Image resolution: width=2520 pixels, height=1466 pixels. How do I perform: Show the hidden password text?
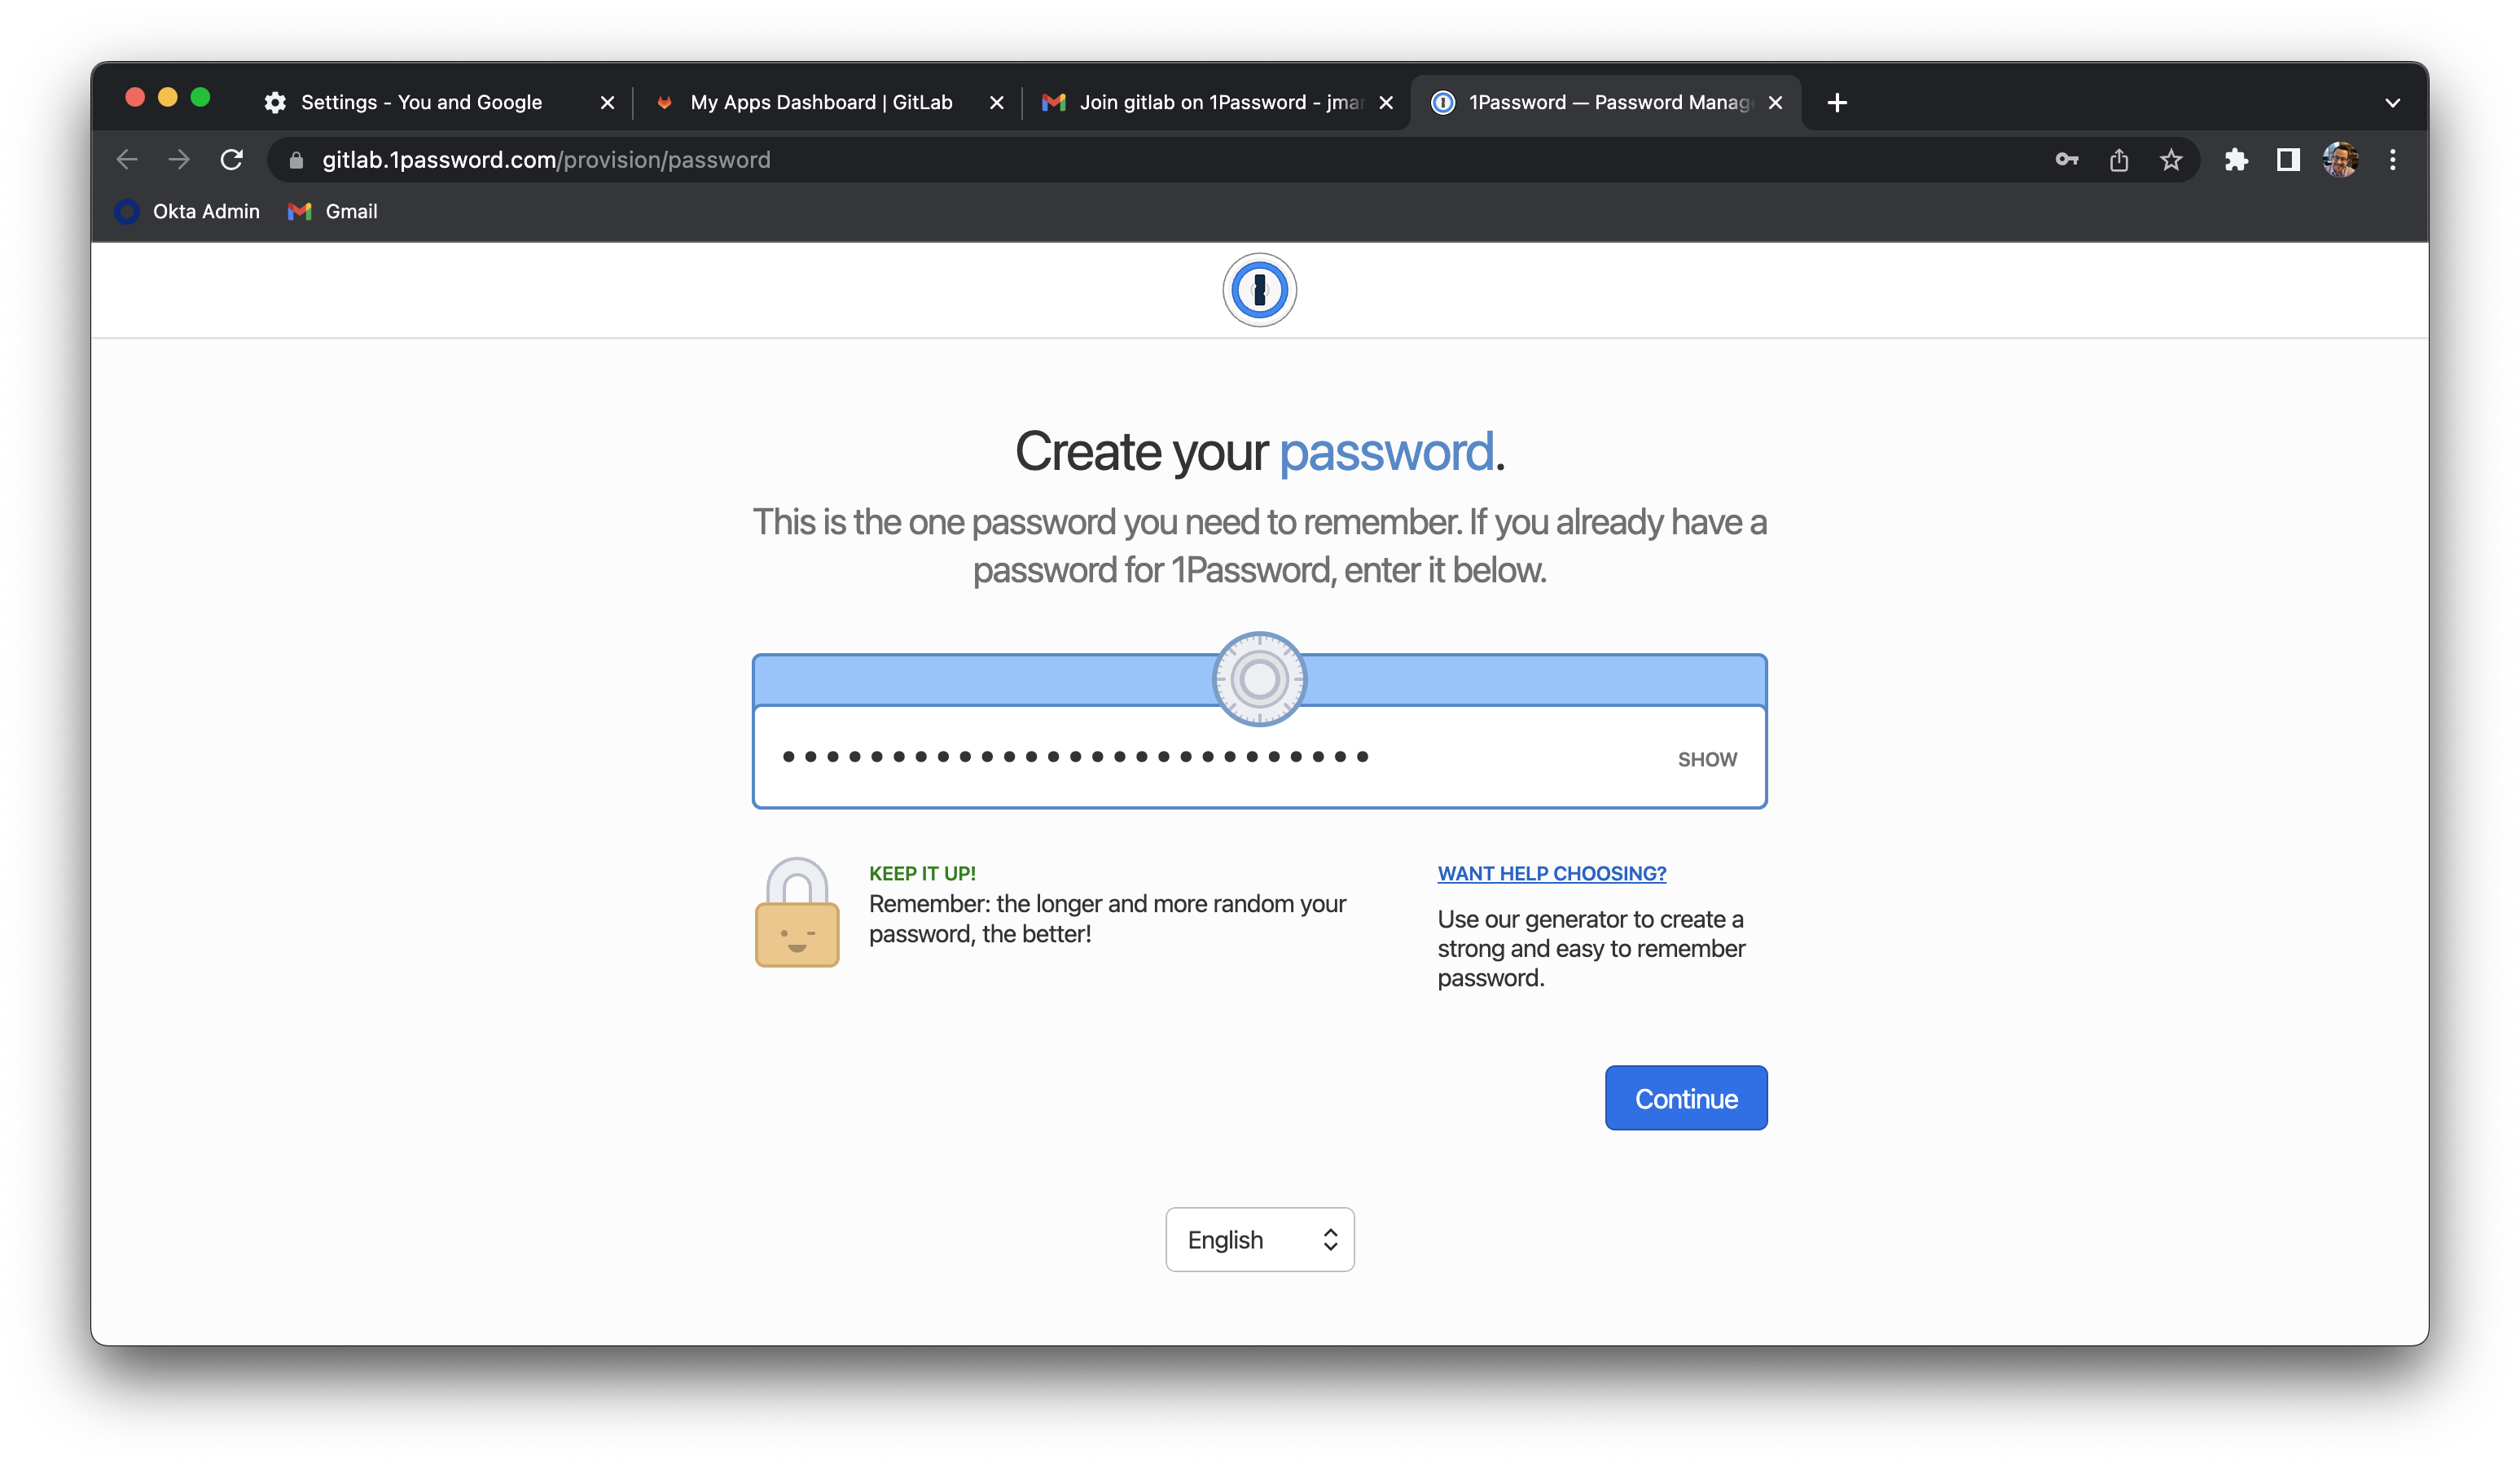[1707, 760]
